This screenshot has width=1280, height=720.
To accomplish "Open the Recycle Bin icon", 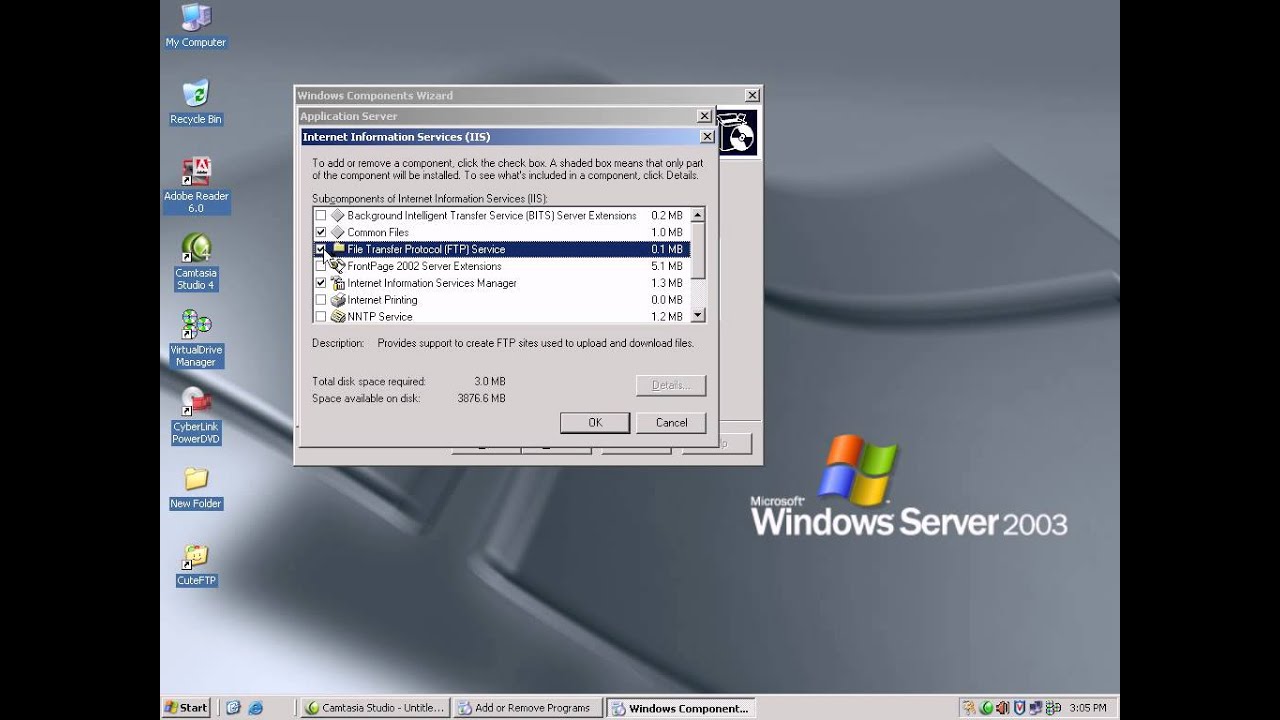I will pos(196,102).
